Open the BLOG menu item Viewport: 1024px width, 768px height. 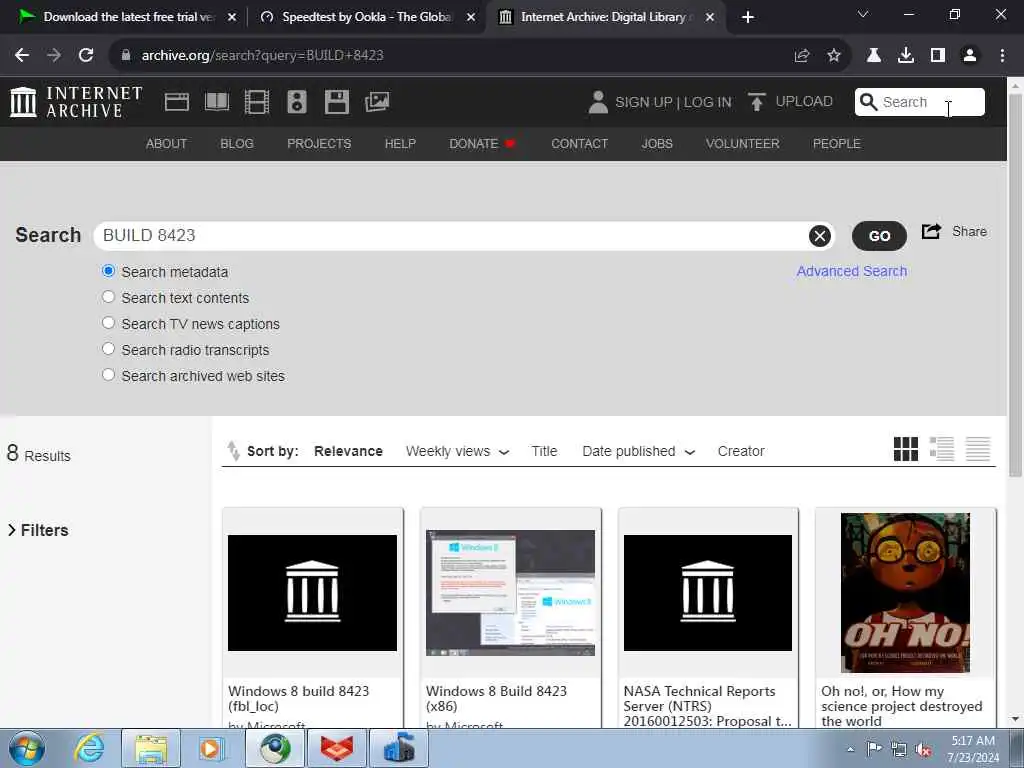point(236,144)
